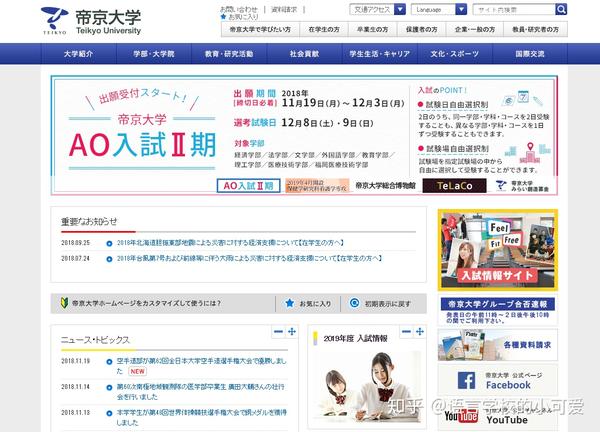Open 帝京大学グループ合否速報 banner
Screen dimensions: 600x432
click(x=497, y=310)
